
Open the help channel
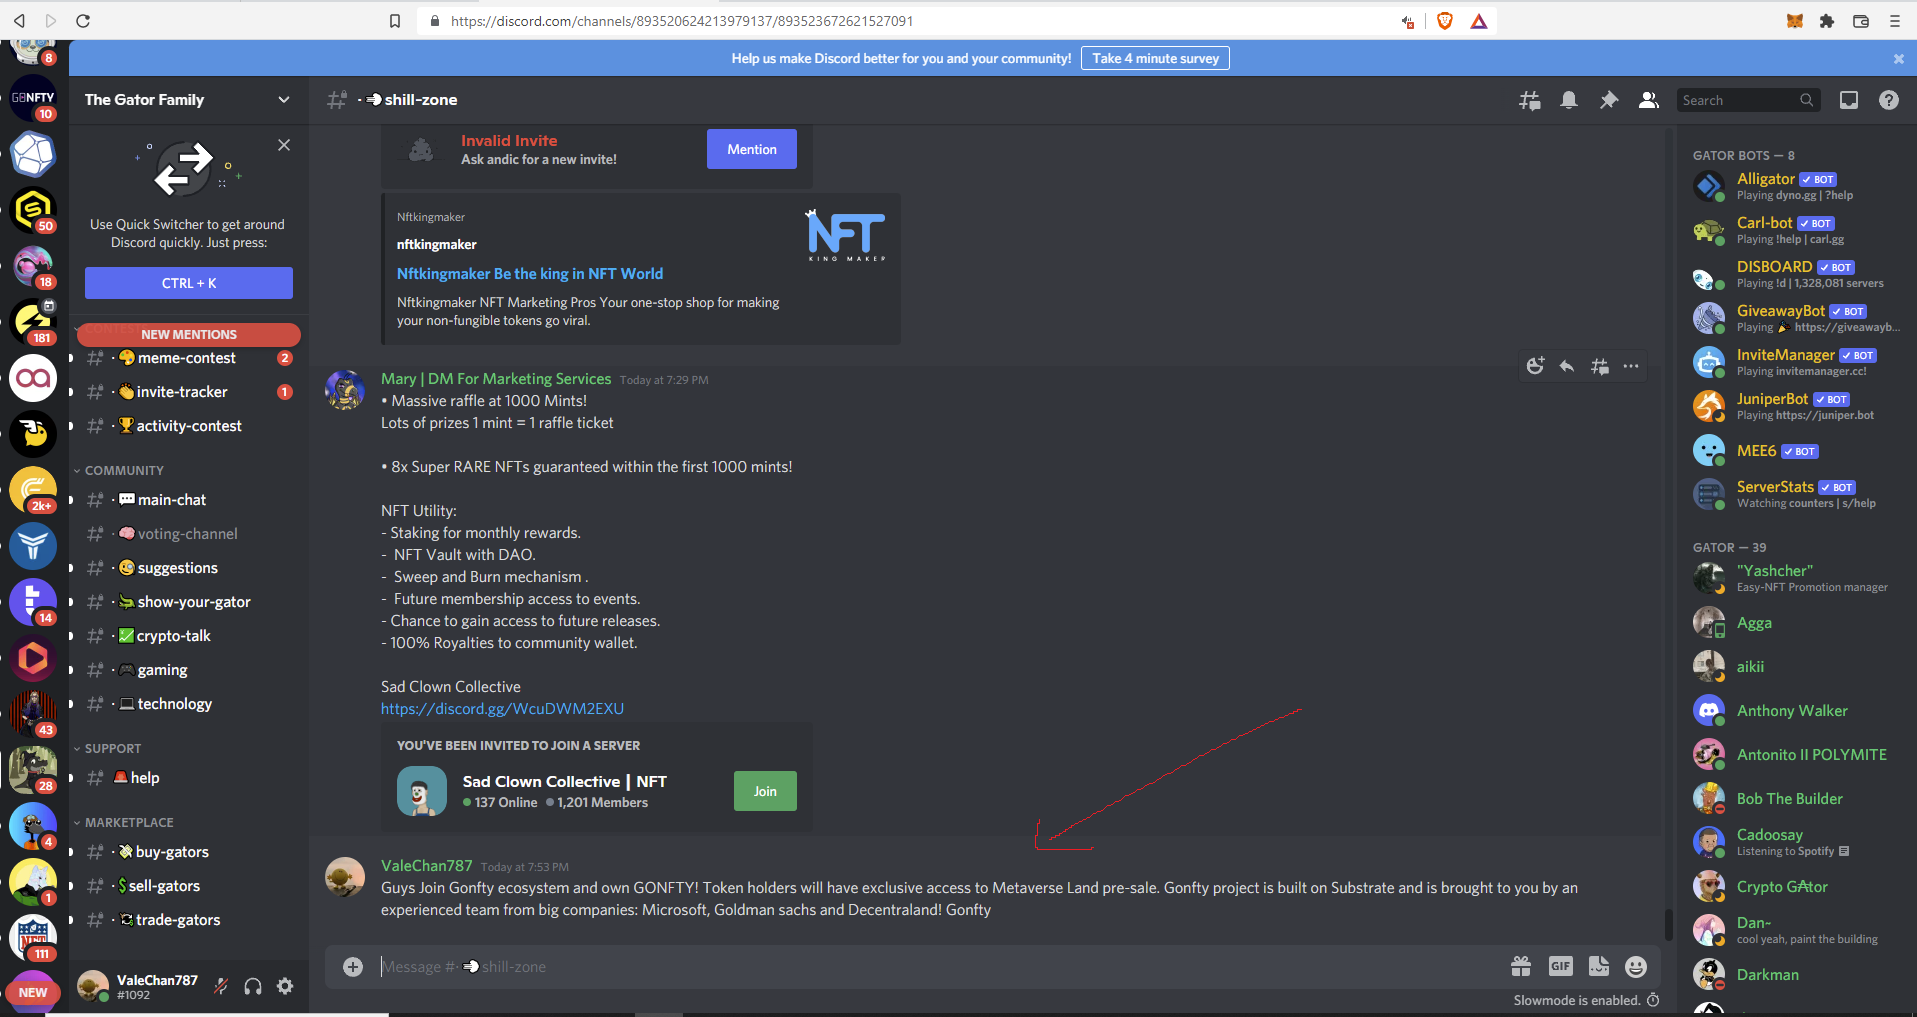coord(188,778)
